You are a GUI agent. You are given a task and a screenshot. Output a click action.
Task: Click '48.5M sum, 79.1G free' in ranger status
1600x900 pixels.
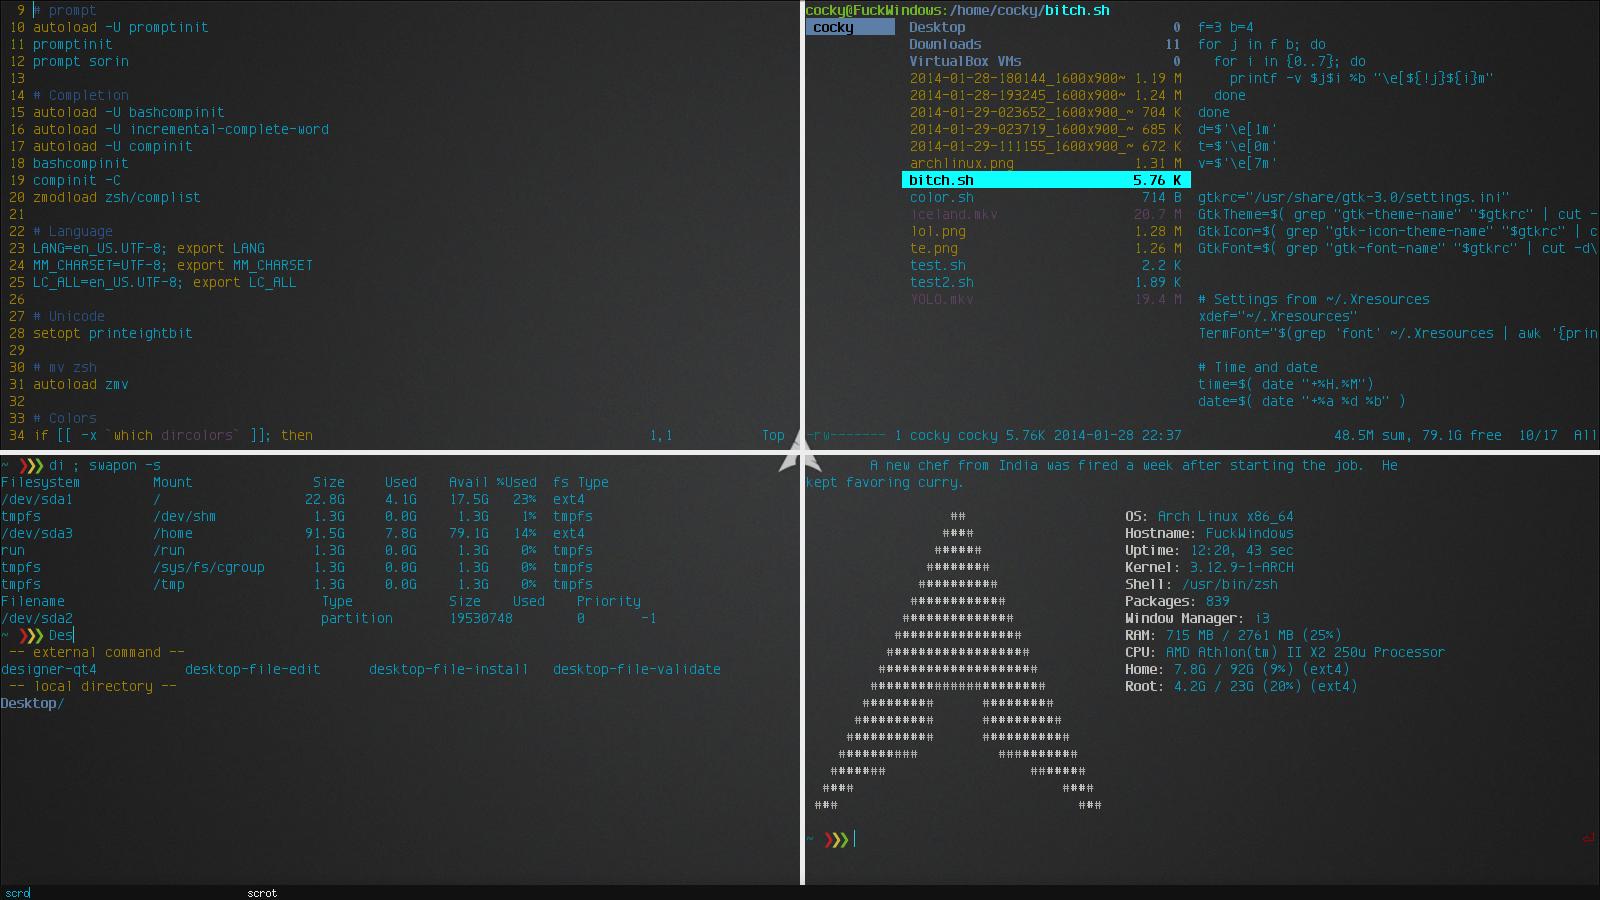[x=1418, y=435]
